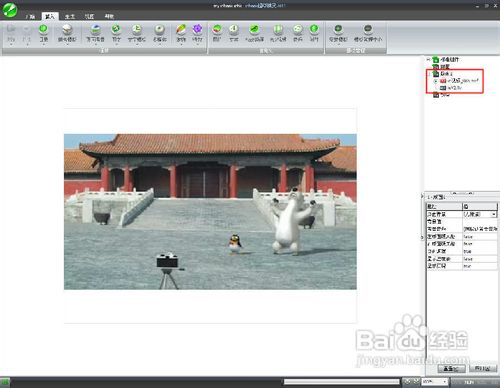Click the small green round ribbon icon
This screenshot has width=500, height=388.
(43, 29)
